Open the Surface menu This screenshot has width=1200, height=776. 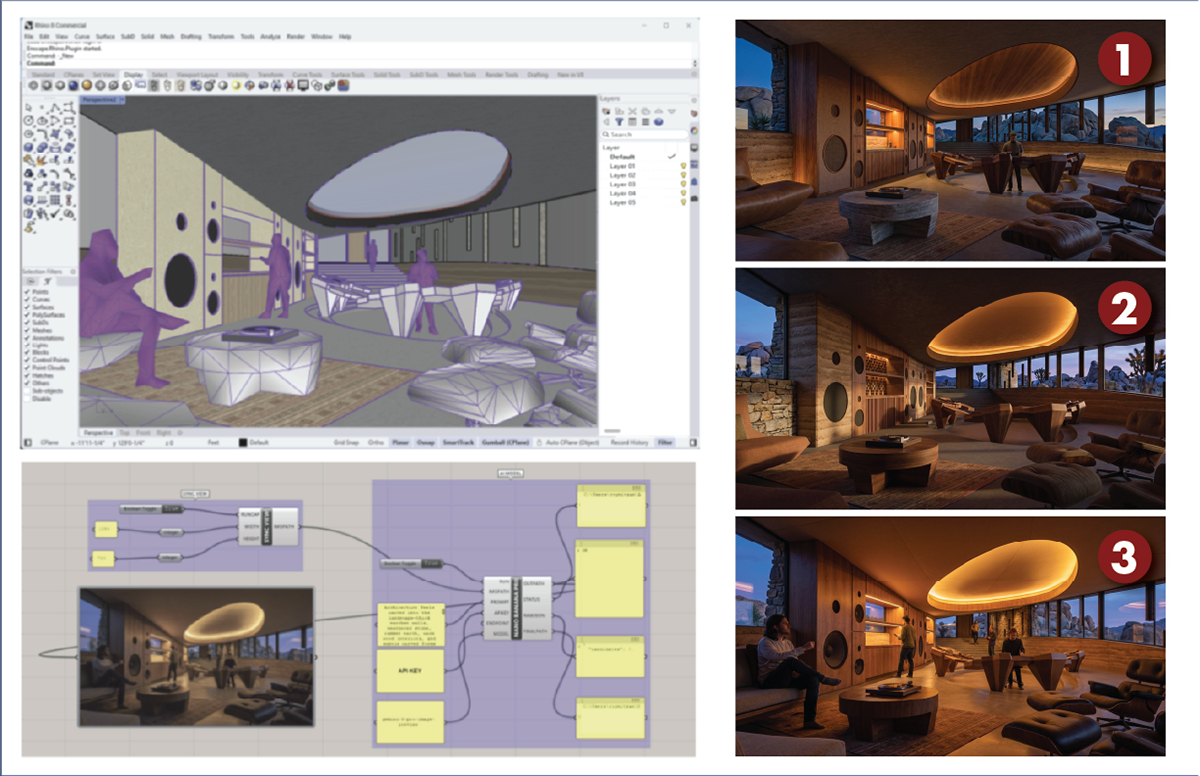click(105, 37)
